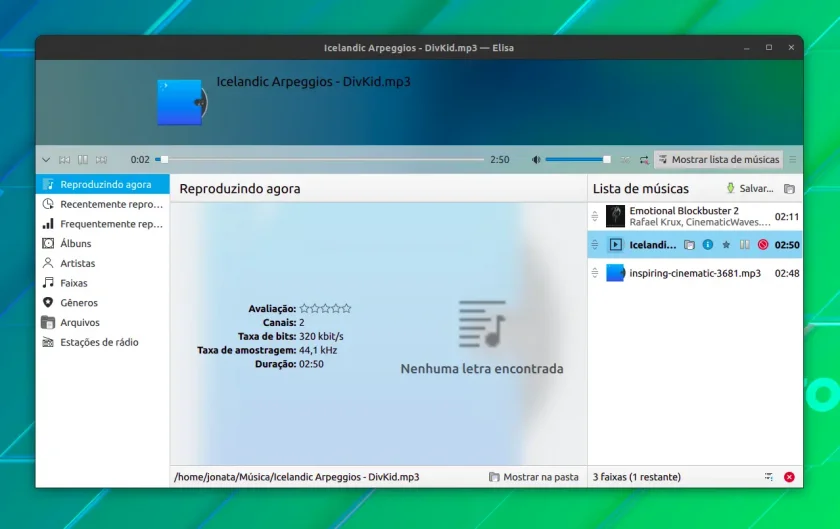Open Frequentemente reproduzidas view
840x529 pixels.
click(103, 224)
